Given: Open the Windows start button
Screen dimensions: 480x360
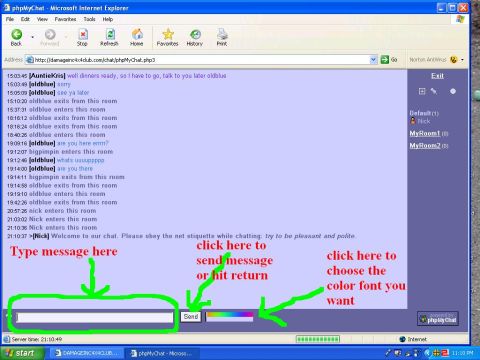Looking at the screenshot, I should point(22,353).
